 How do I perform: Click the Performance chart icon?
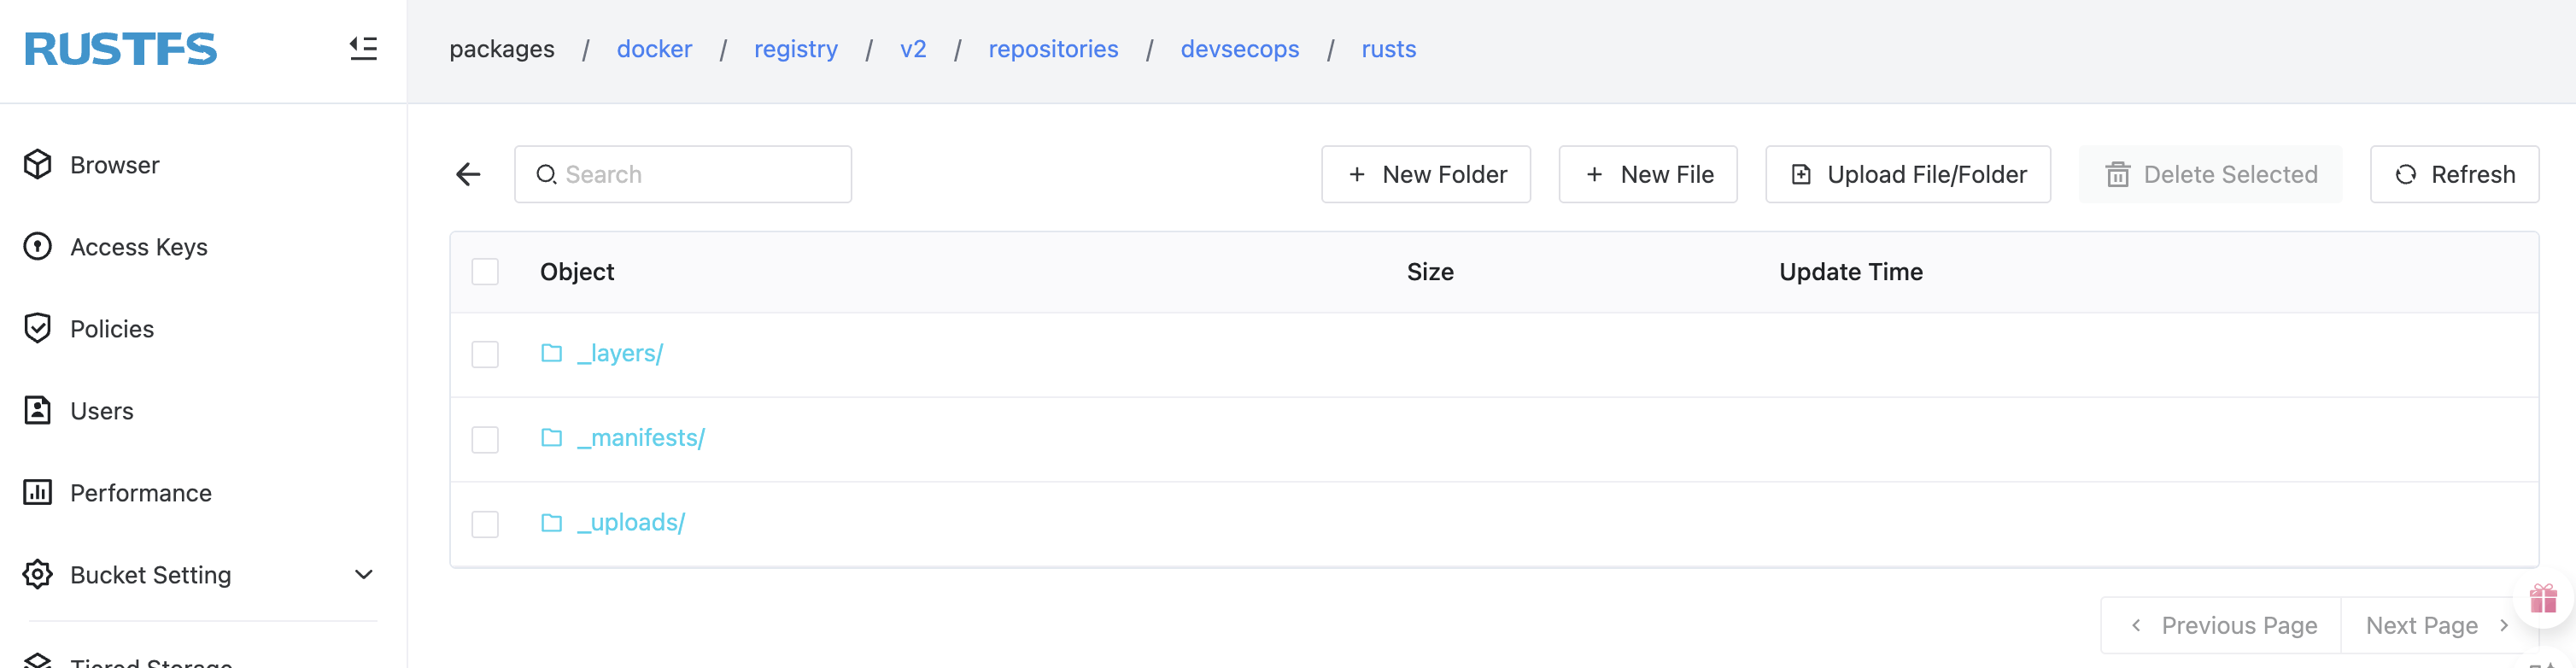point(38,492)
